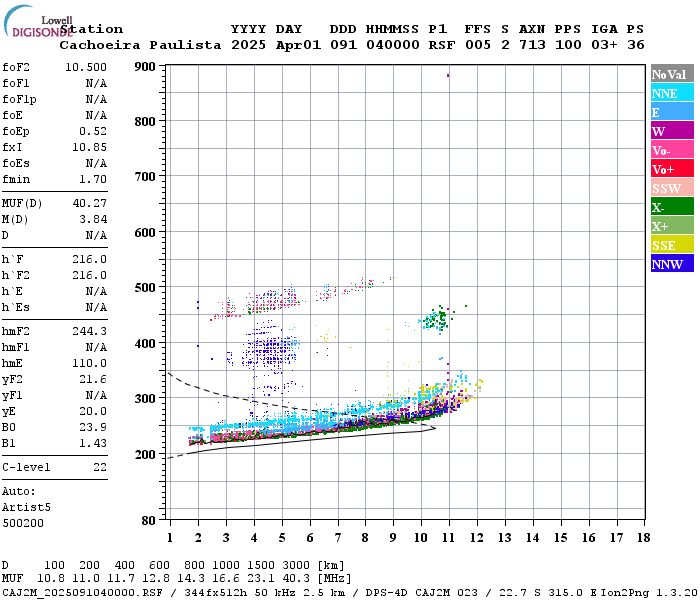Click the Lowell Digisonde logo

(38, 21)
